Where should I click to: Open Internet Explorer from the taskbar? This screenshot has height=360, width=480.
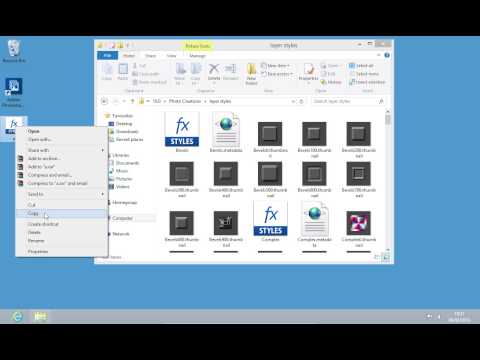pyautogui.click(x=17, y=316)
